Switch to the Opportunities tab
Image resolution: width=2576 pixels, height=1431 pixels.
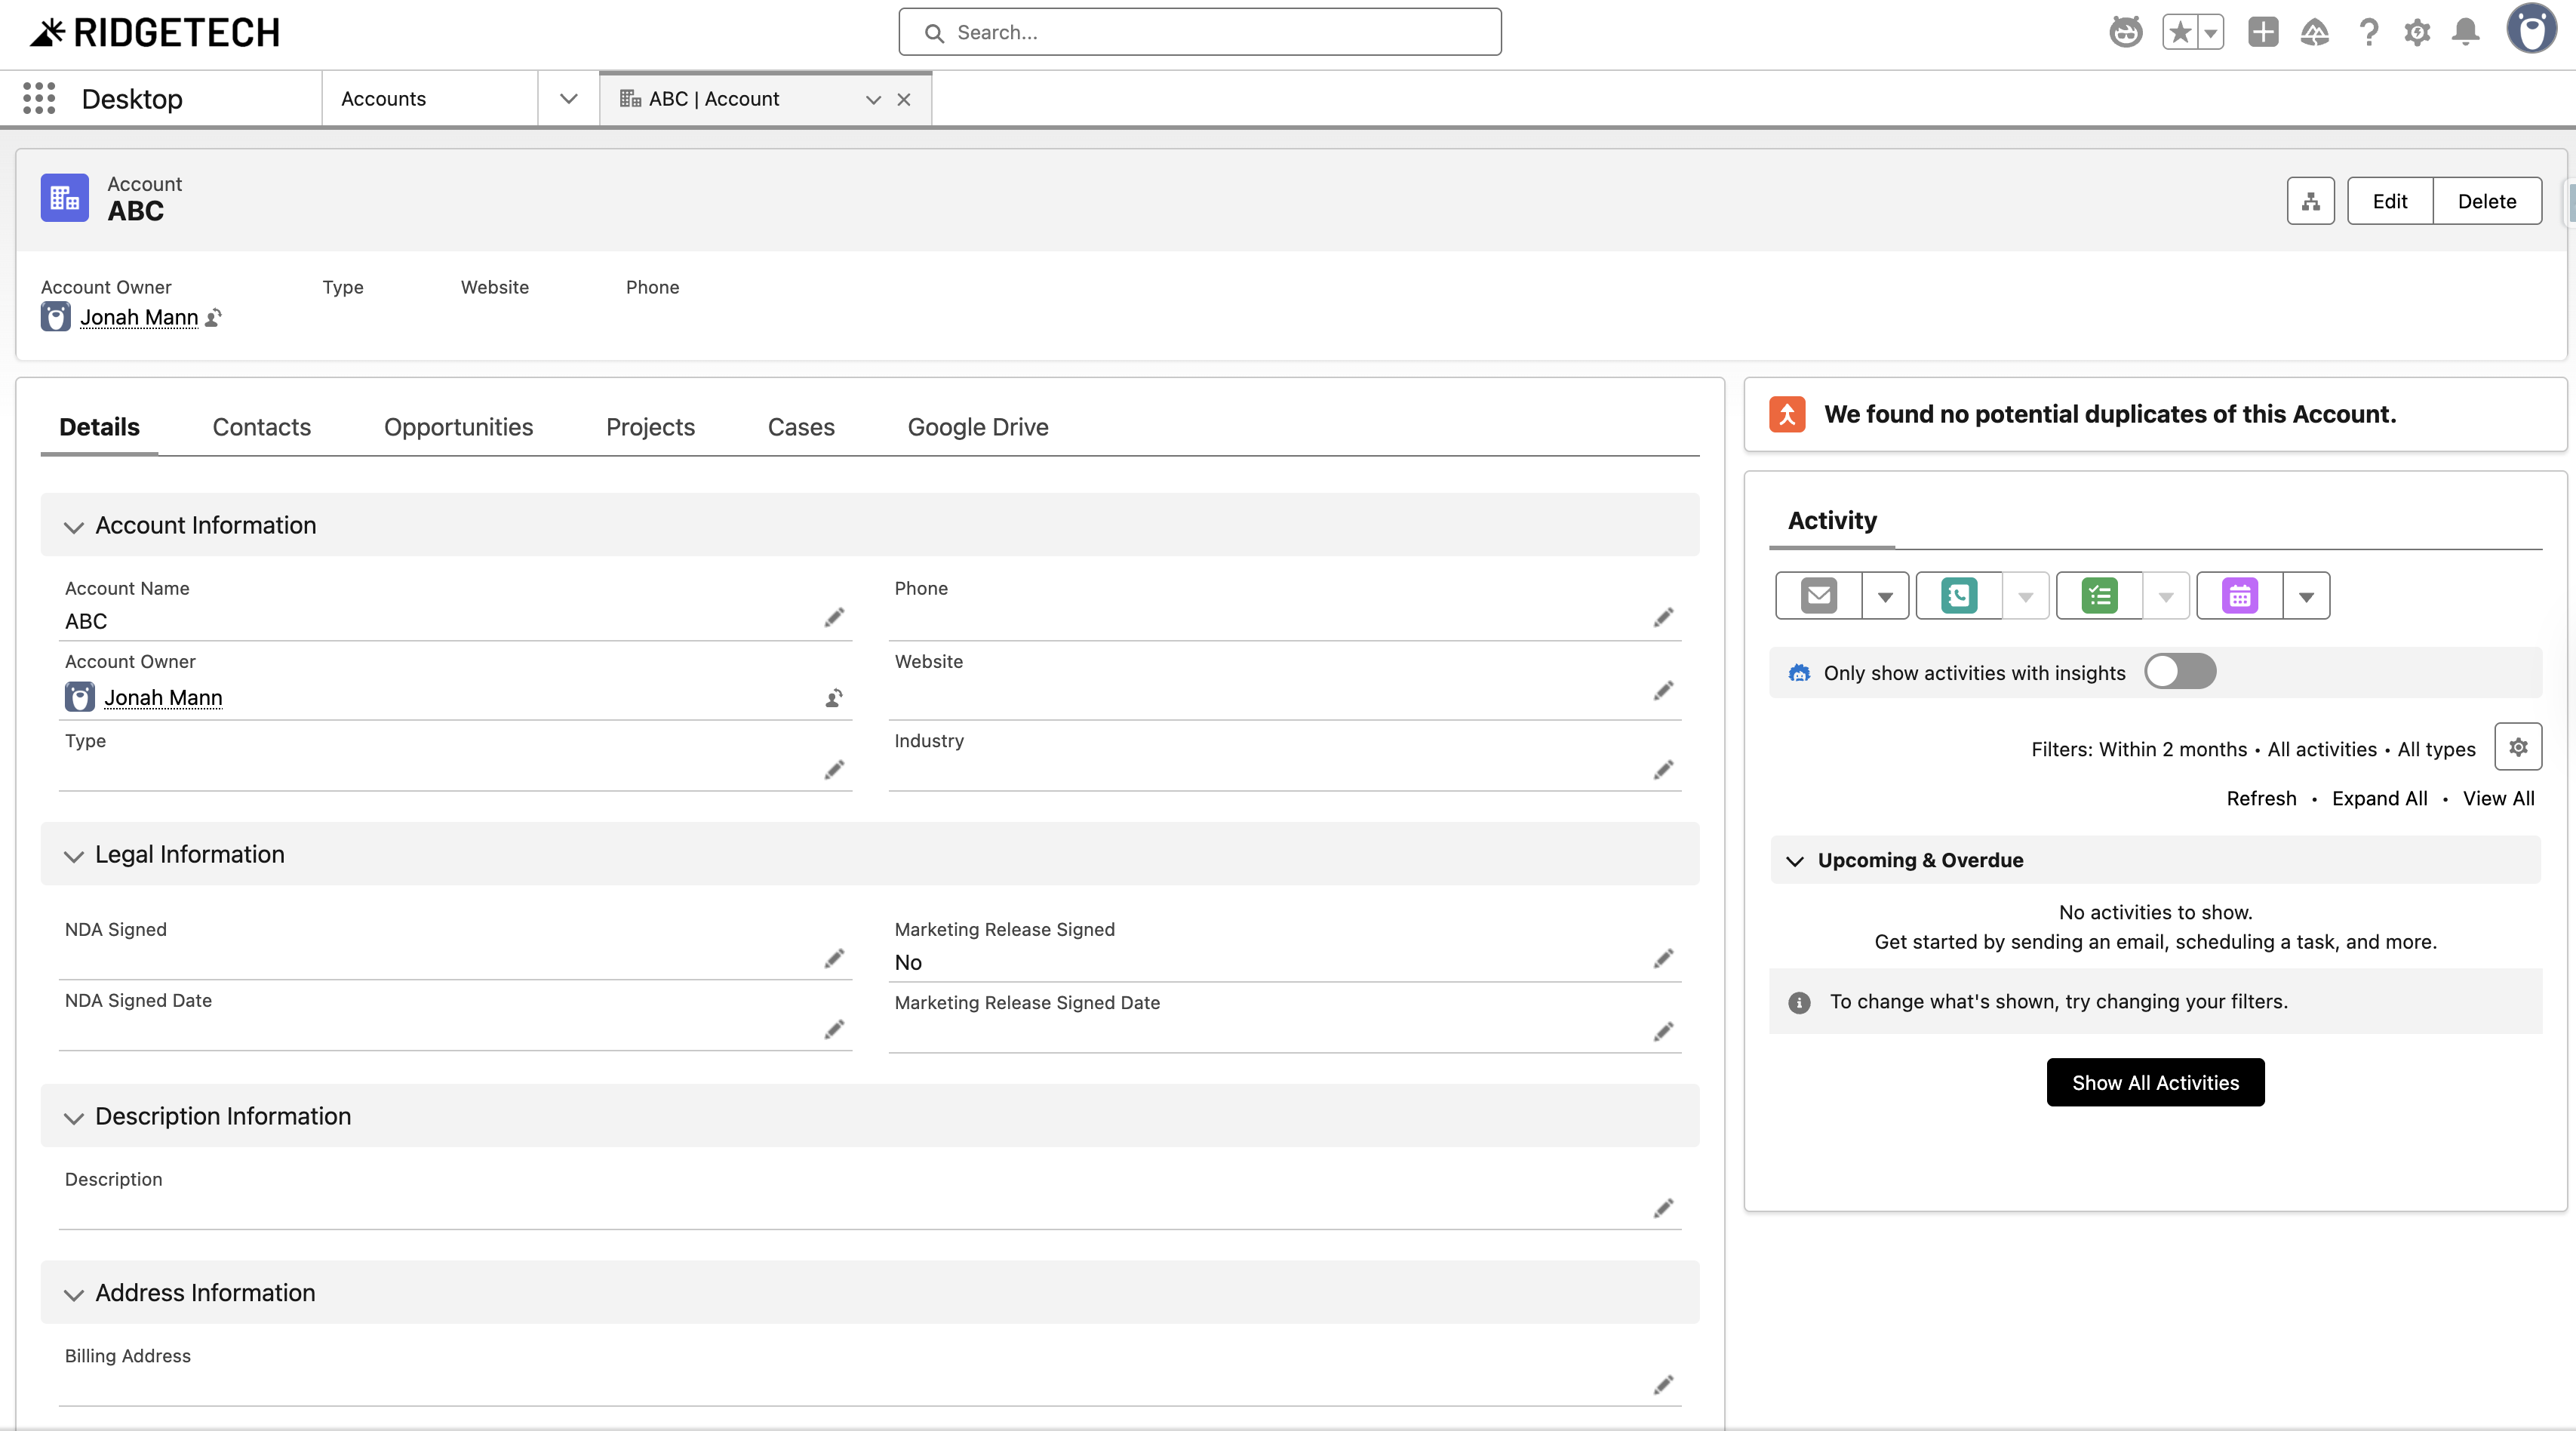pos(458,427)
